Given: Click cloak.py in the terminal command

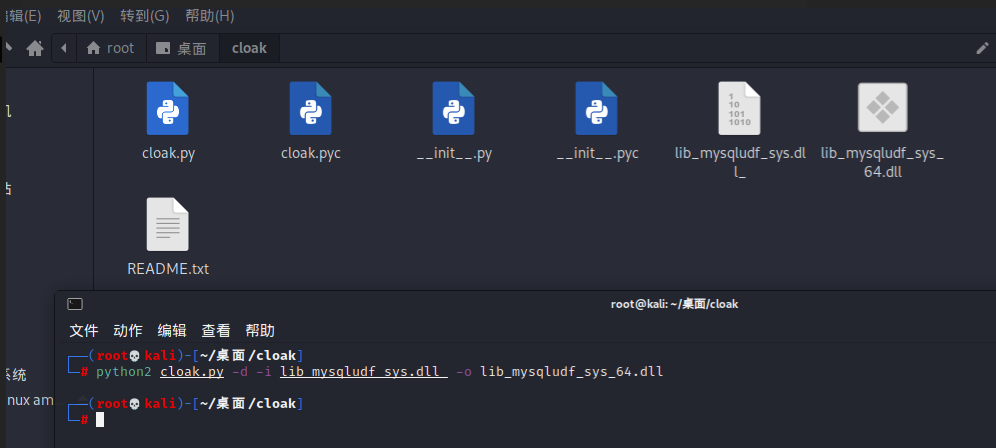Looking at the screenshot, I should (x=192, y=372).
